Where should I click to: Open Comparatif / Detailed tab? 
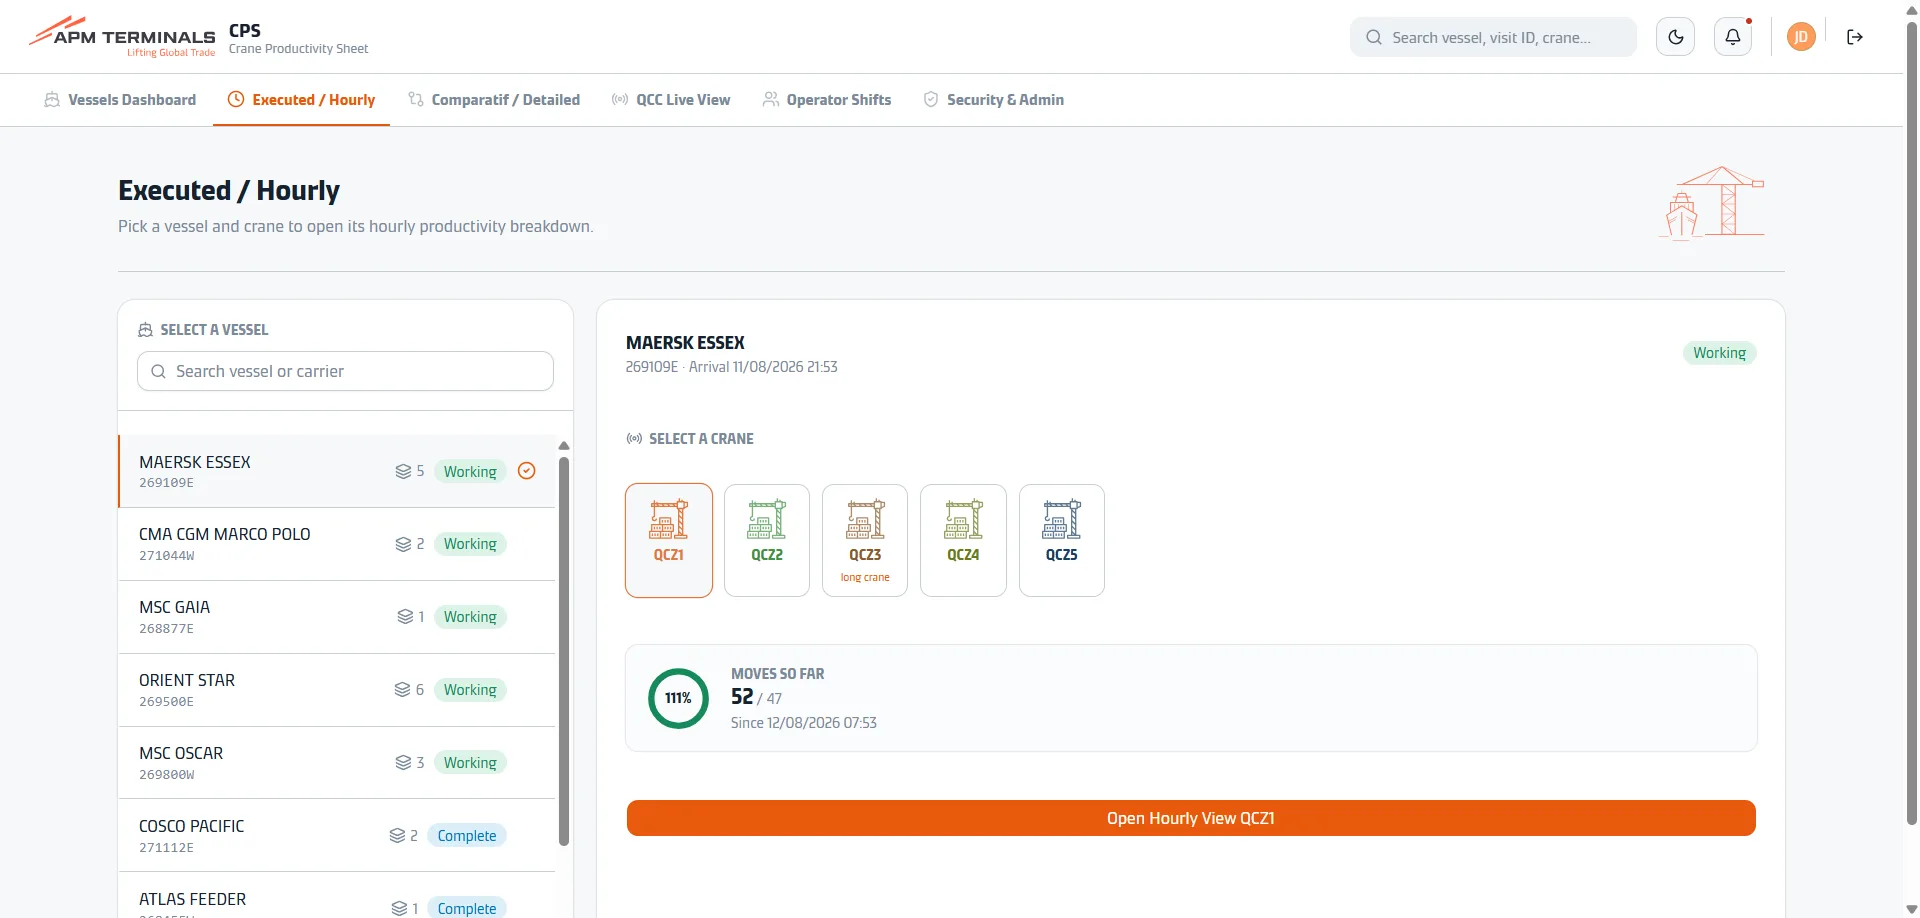(x=494, y=100)
